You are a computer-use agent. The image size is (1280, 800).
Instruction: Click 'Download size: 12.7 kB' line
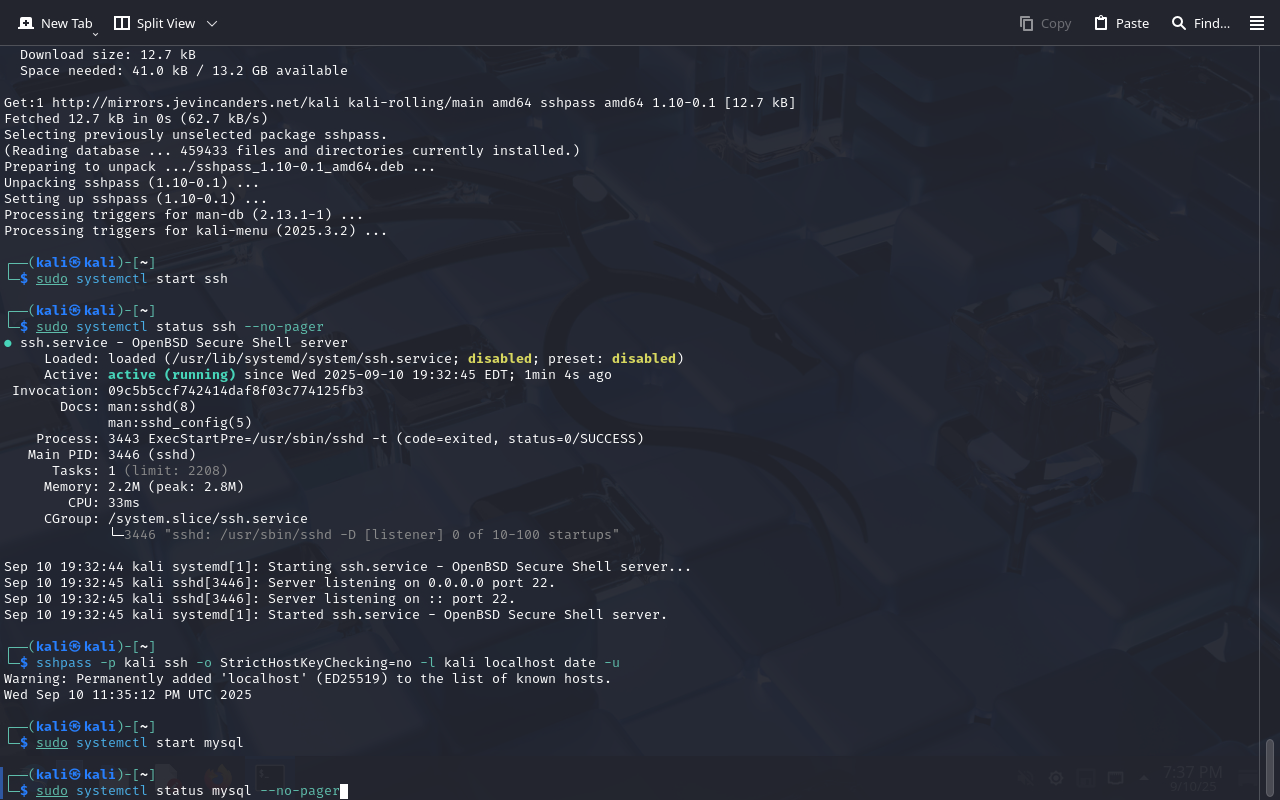pos(108,55)
